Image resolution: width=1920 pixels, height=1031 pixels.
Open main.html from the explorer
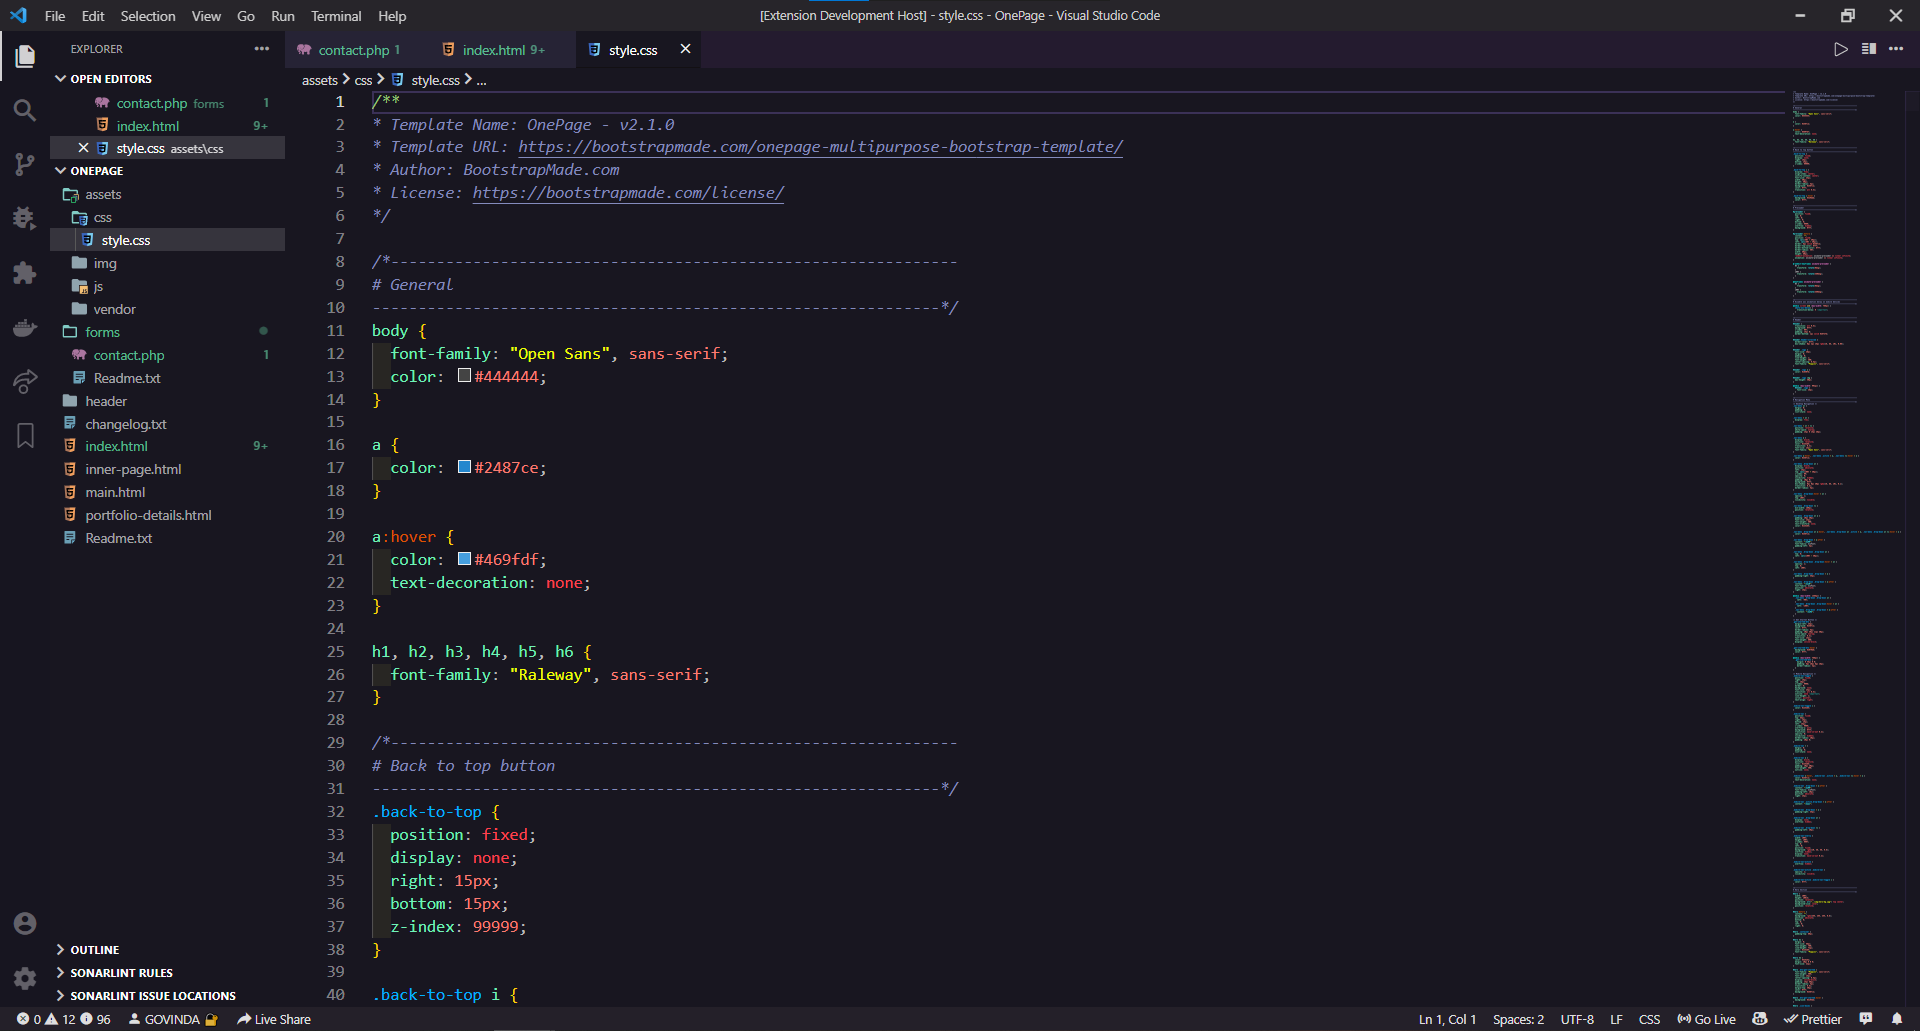pos(168,492)
